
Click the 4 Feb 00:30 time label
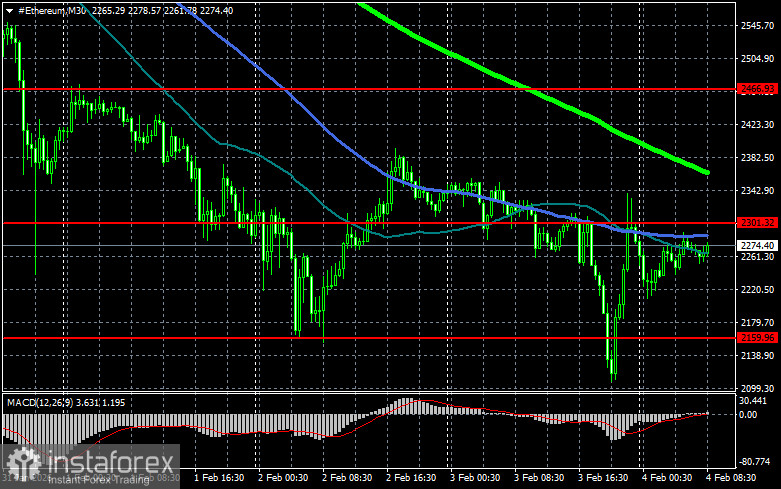click(667, 478)
